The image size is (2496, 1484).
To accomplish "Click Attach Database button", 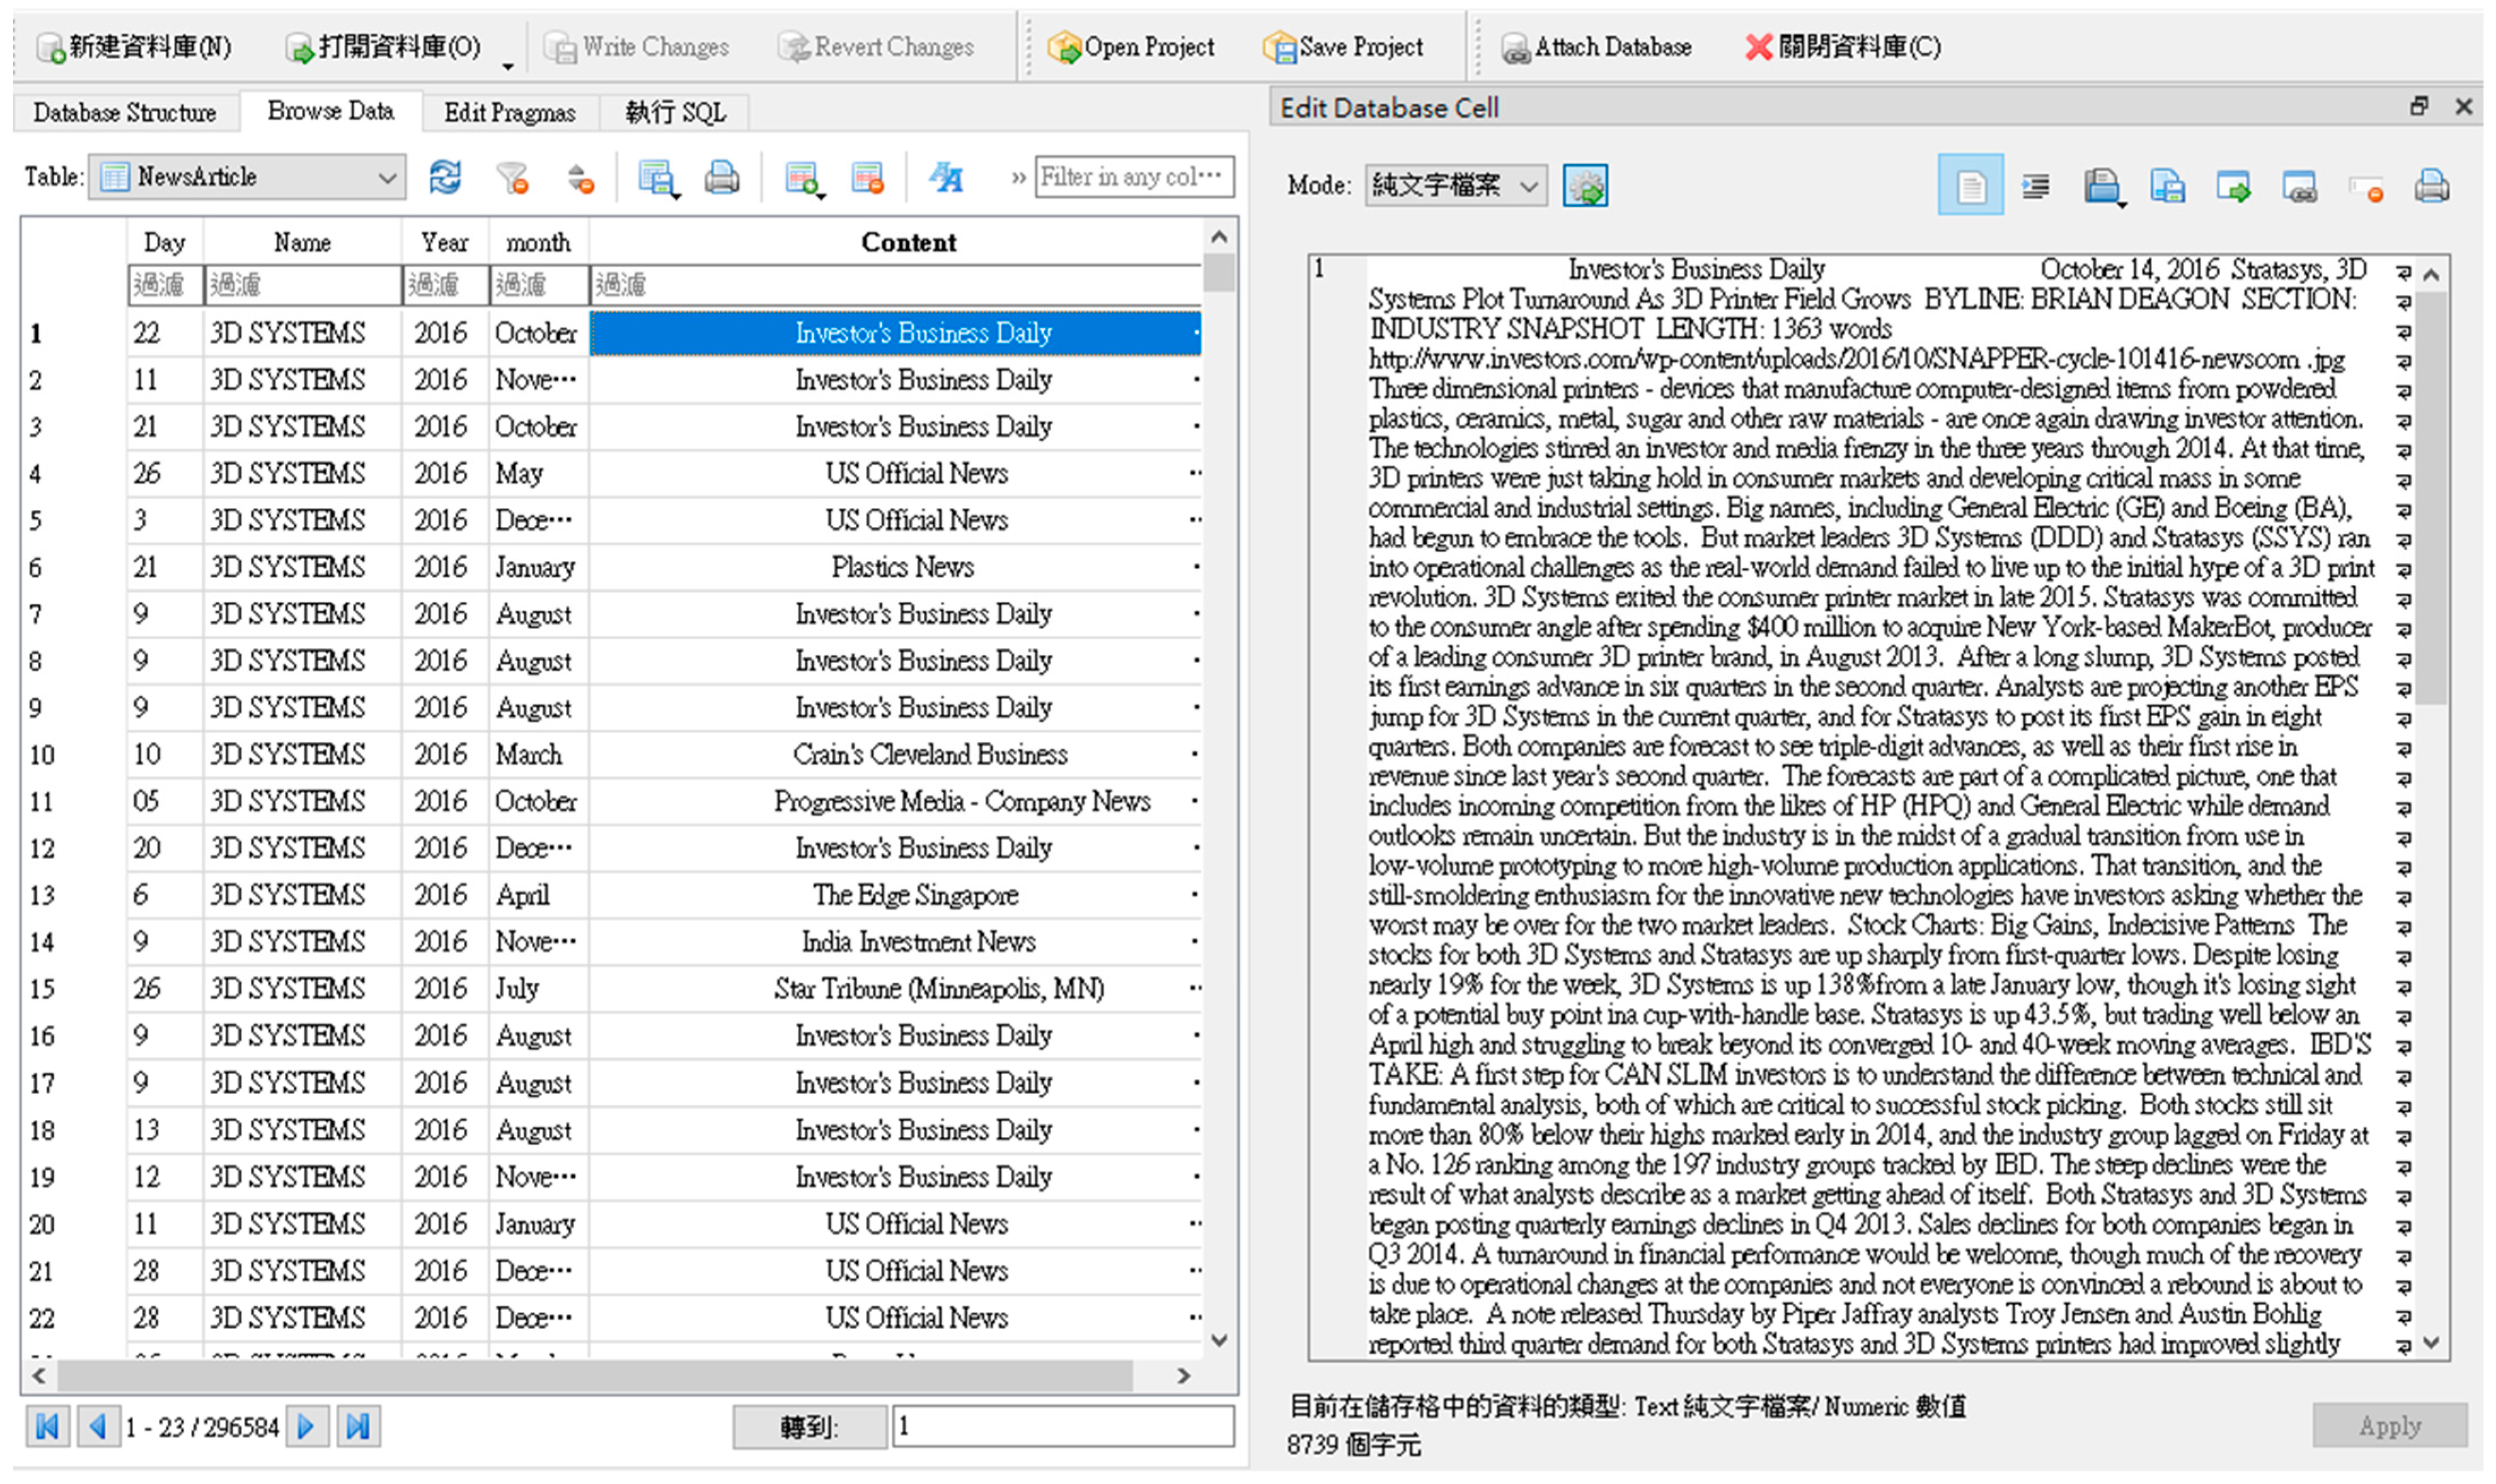I will tap(1596, 47).
